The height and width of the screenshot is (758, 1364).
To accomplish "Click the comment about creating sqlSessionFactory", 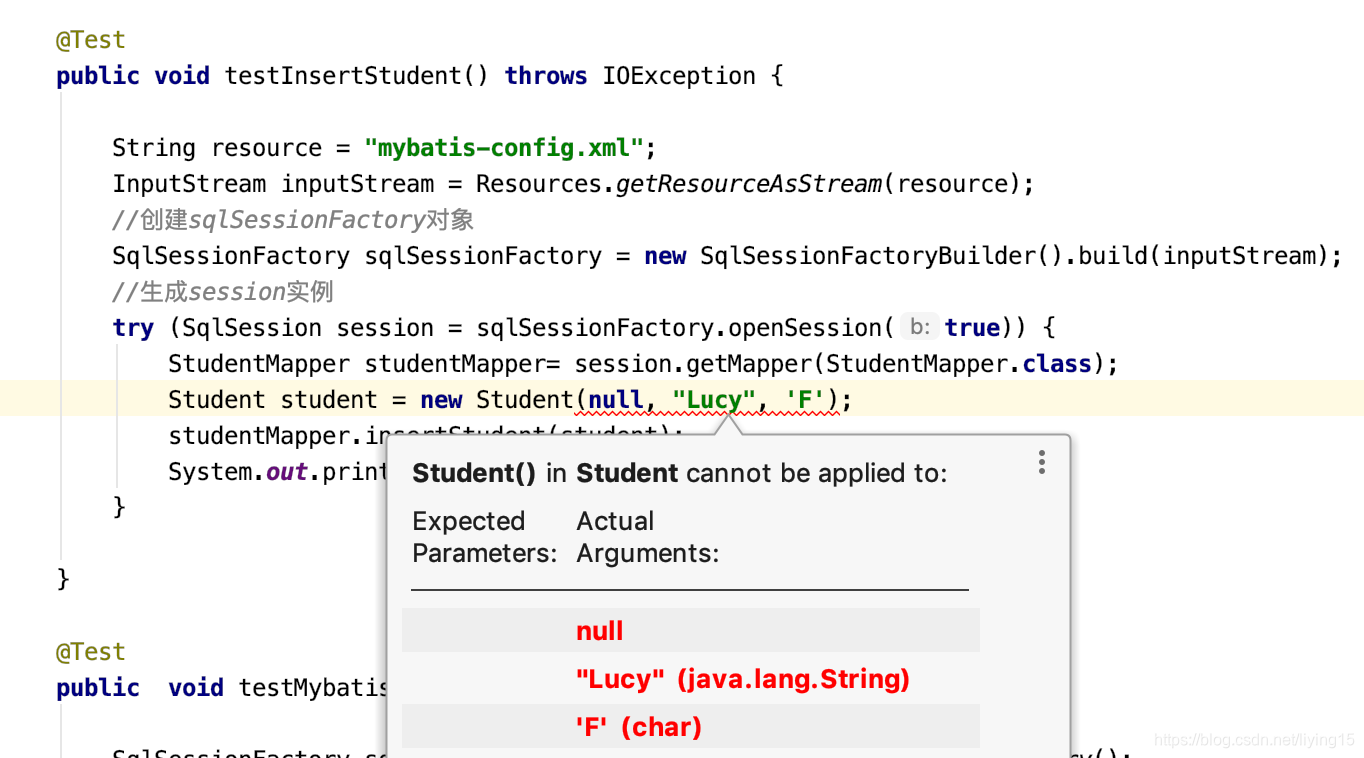I will (x=293, y=220).
